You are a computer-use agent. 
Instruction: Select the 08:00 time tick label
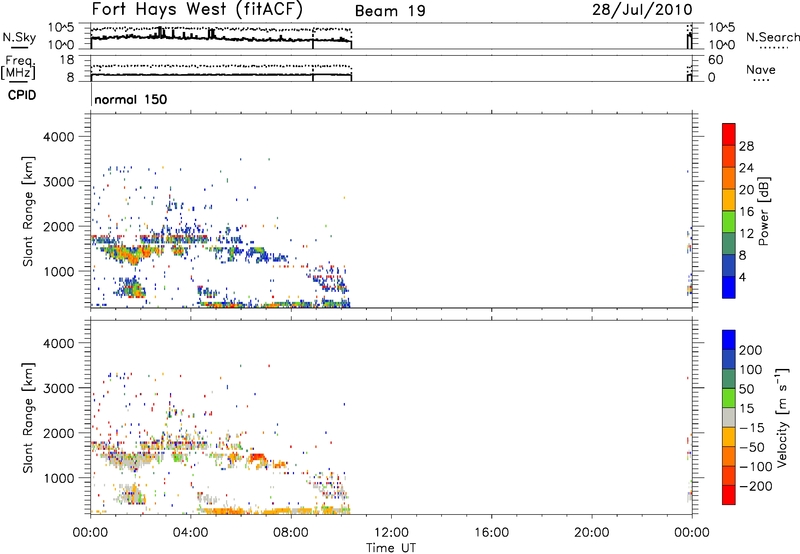pyautogui.click(x=291, y=533)
